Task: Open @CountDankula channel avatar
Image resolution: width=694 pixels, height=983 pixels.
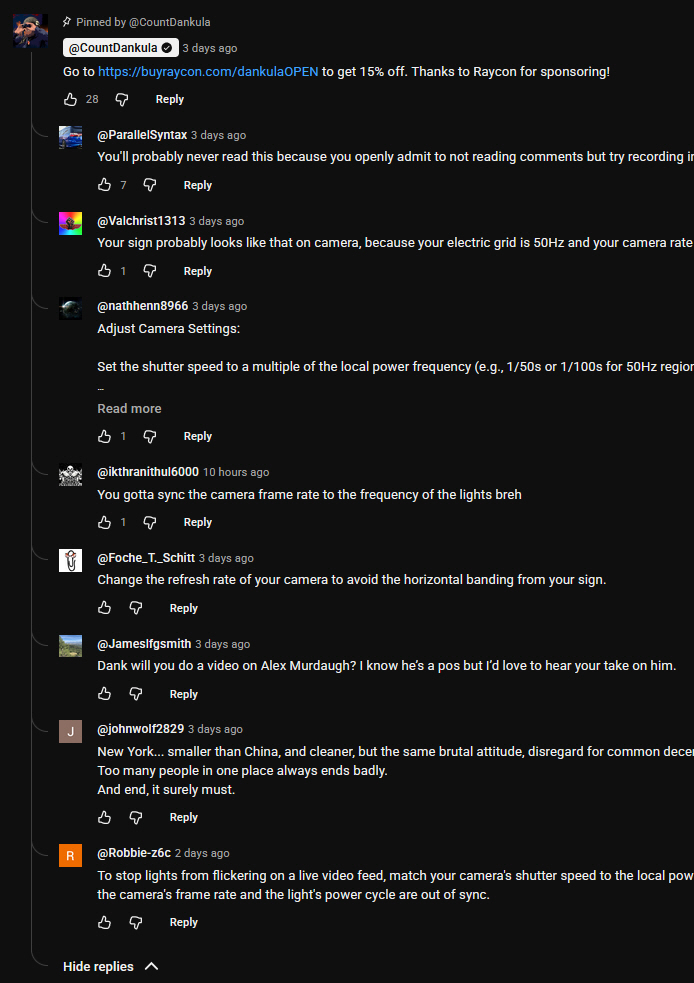Action: (31, 31)
